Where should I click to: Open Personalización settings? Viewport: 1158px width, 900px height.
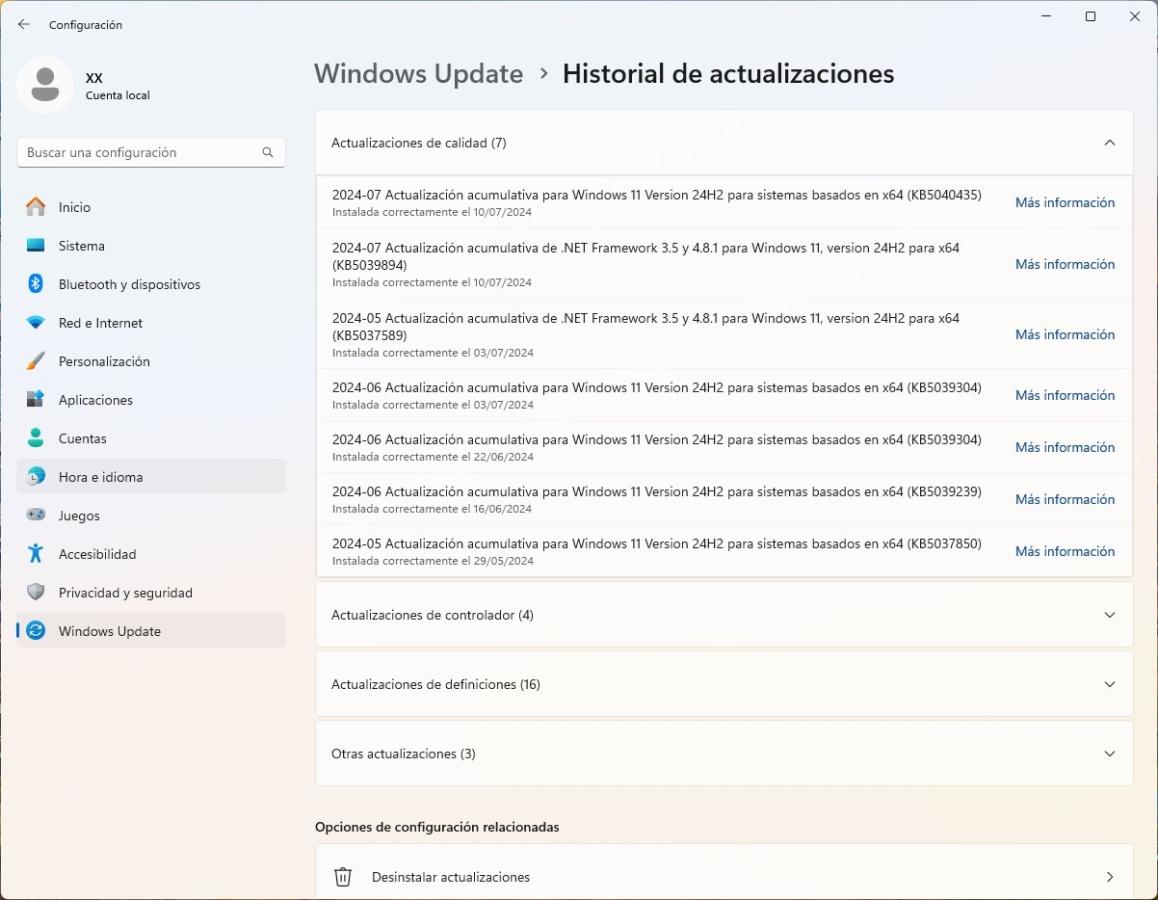151,361
